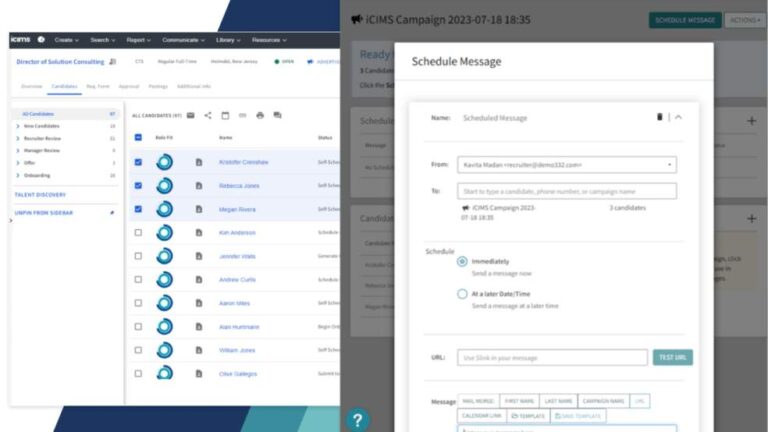Switch to the Overview tab
768x432 pixels.
[x=31, y=87]
